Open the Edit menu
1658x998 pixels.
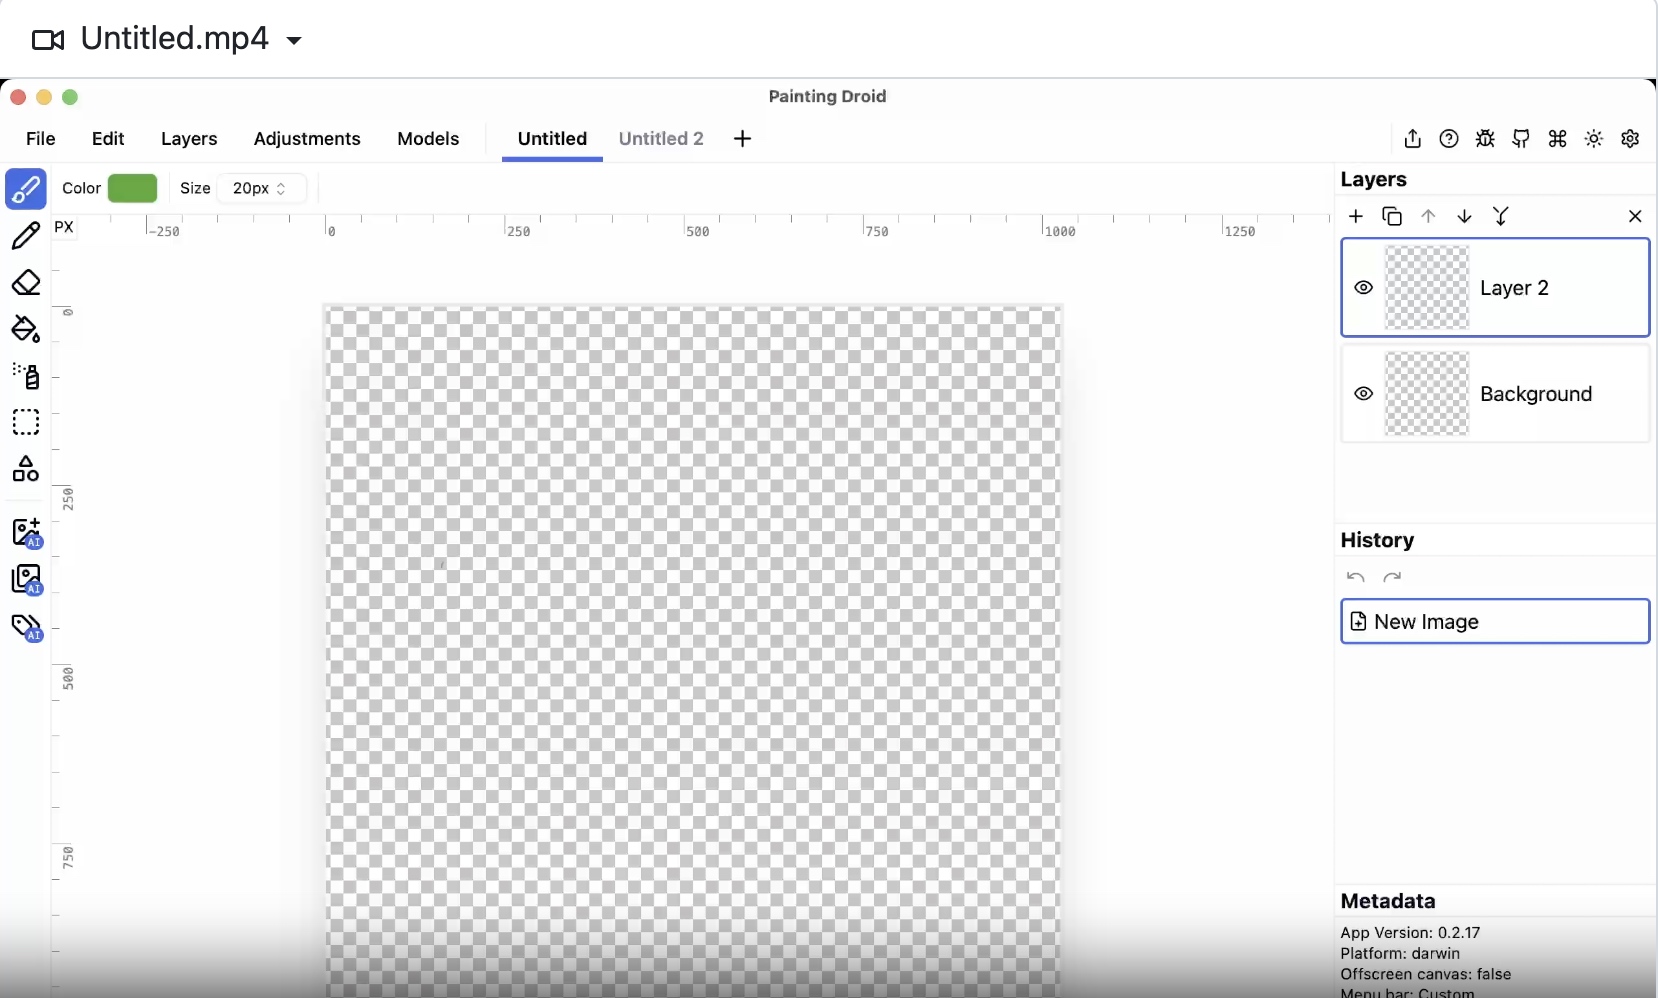pyautogui.click(x=108, y=139)
